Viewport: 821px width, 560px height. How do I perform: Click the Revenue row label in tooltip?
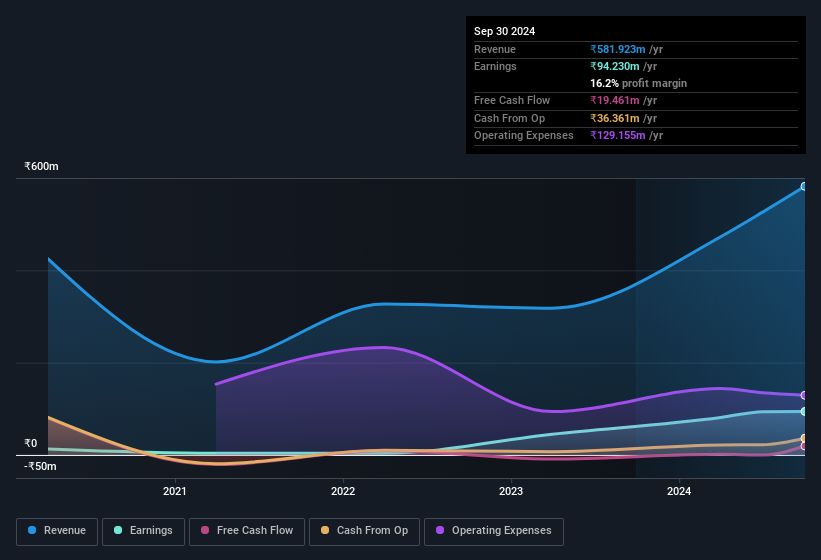(495, 49)
